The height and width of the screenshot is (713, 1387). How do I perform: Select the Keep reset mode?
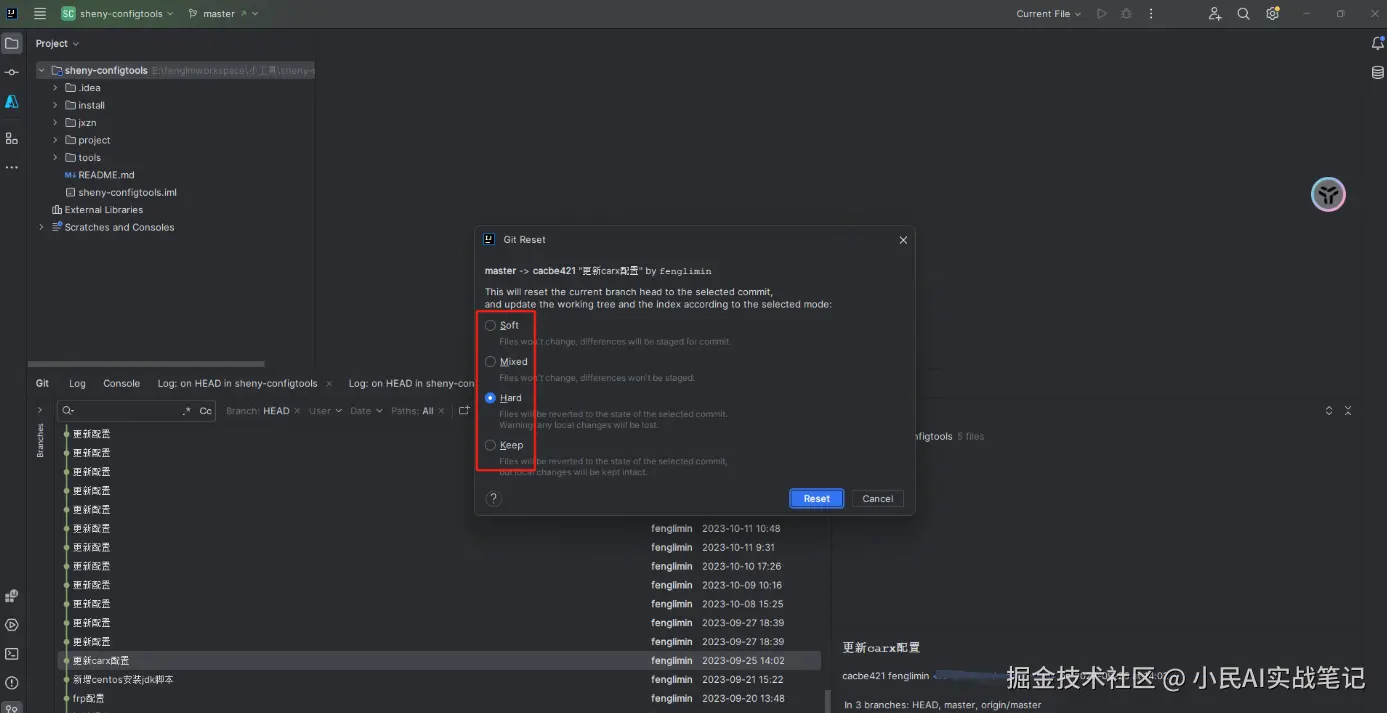[504, 445]
